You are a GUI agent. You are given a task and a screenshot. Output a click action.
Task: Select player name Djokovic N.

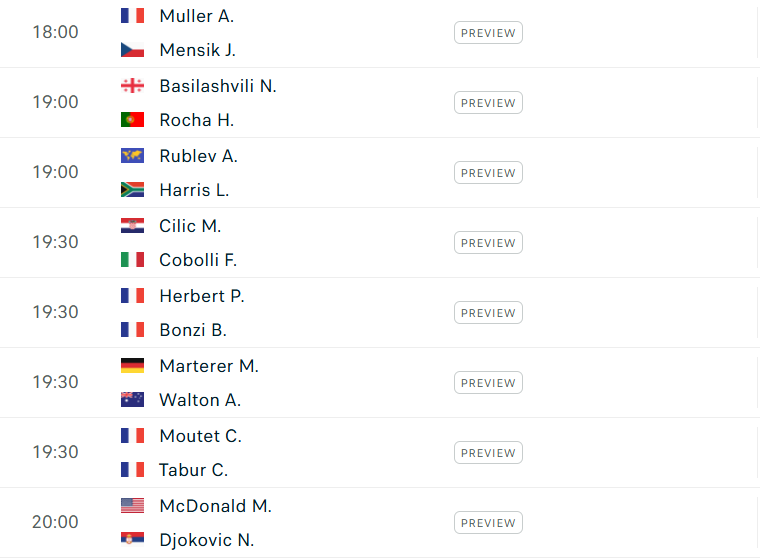click(x=207, y=540)
